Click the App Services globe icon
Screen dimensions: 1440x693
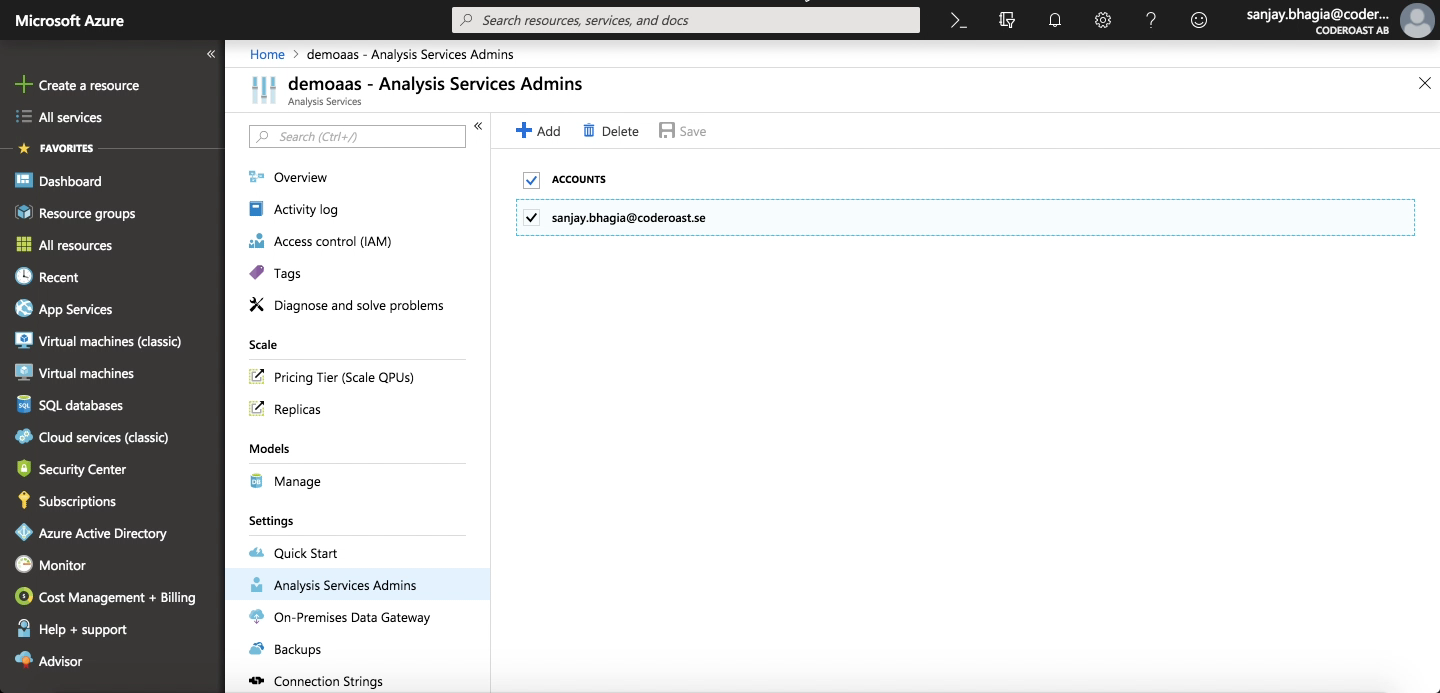tap(24, 309)
